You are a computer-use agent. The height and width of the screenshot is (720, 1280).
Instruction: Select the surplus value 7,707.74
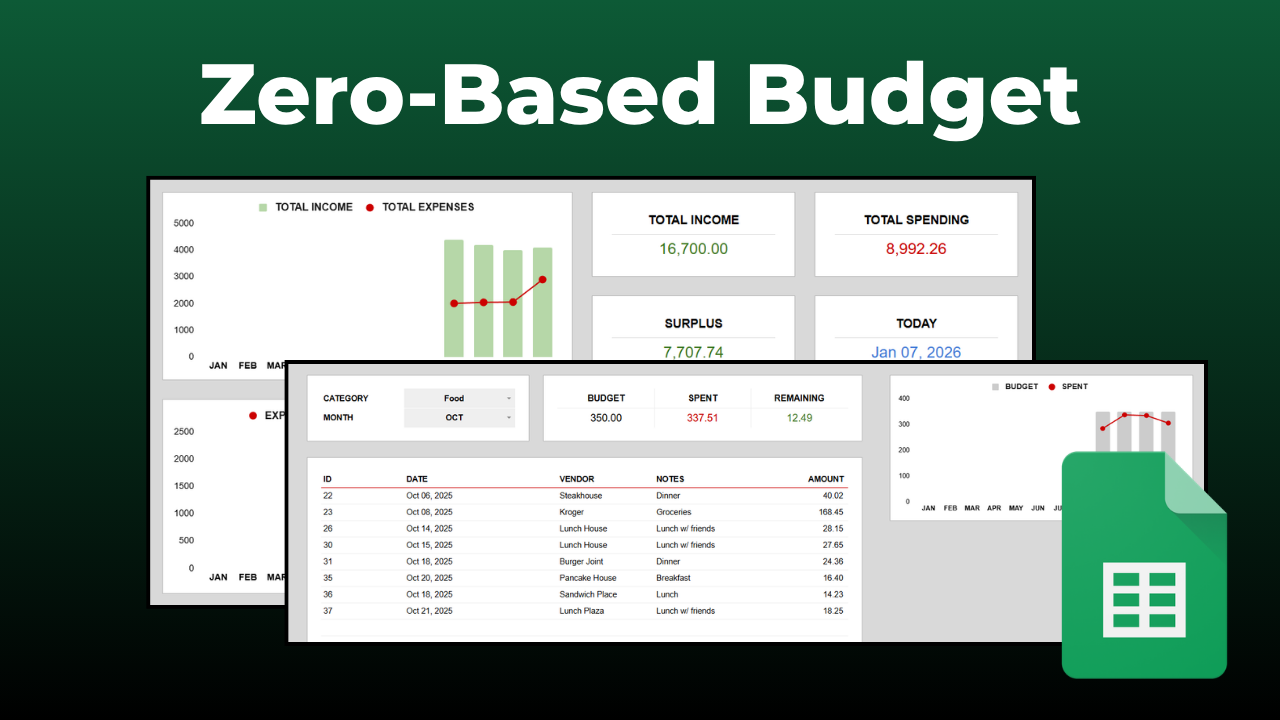[693, 352]
